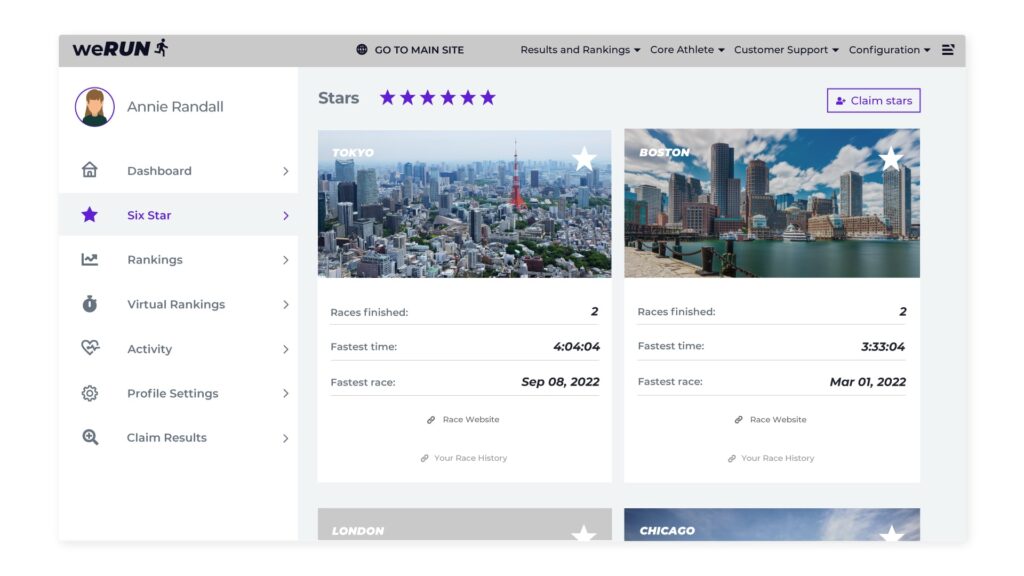Select Dashboard in the sidebar

point(178,170)
